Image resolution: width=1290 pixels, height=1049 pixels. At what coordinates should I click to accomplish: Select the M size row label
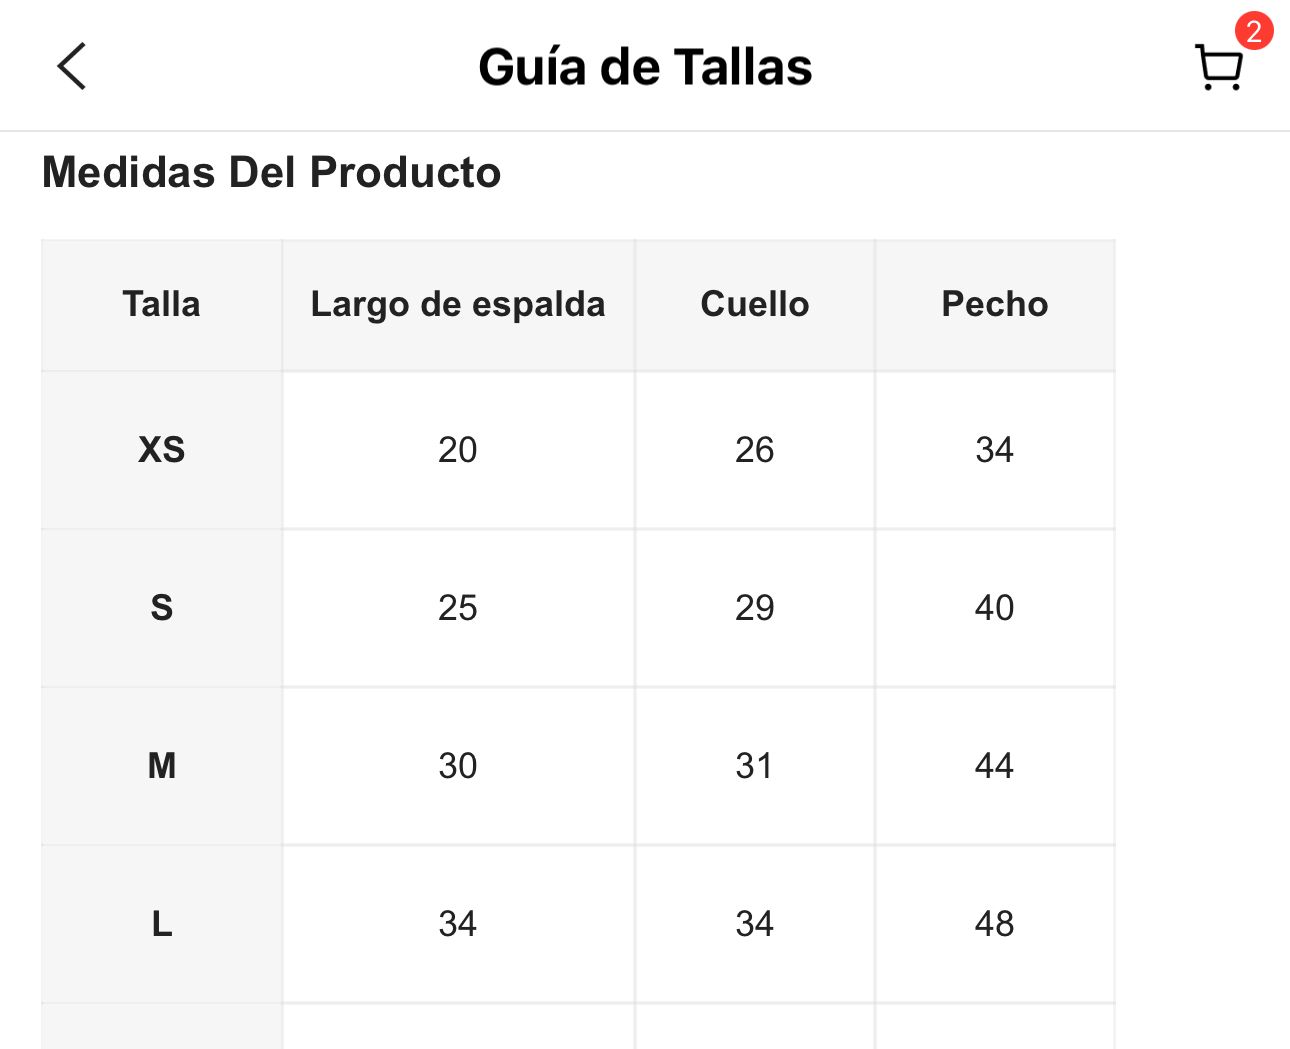point(161,766)
